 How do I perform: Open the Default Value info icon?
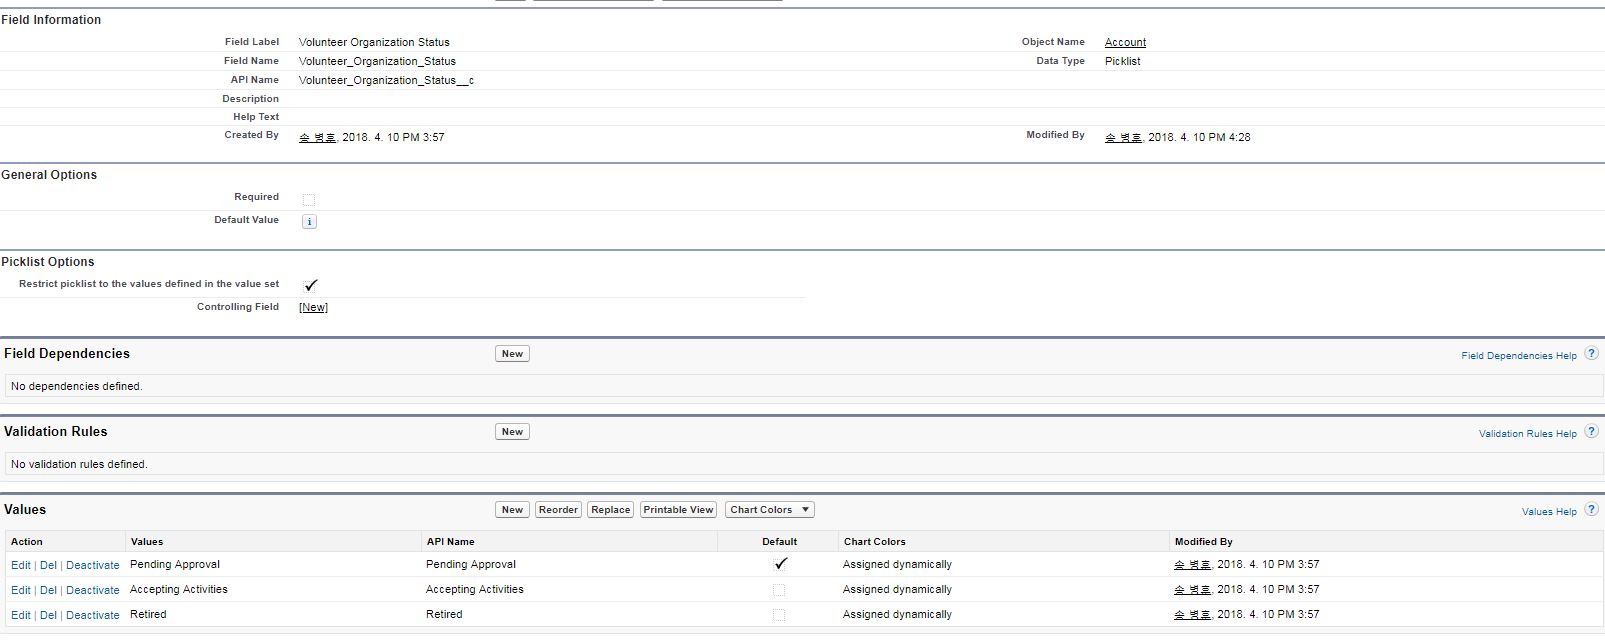tap(309, 222)
